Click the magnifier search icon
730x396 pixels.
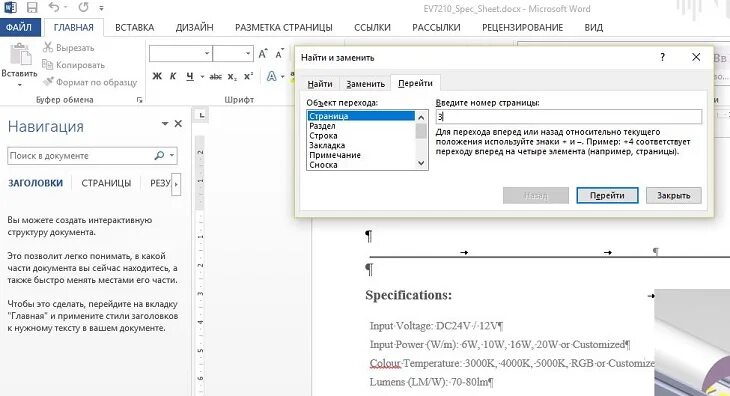click(159, 155)
